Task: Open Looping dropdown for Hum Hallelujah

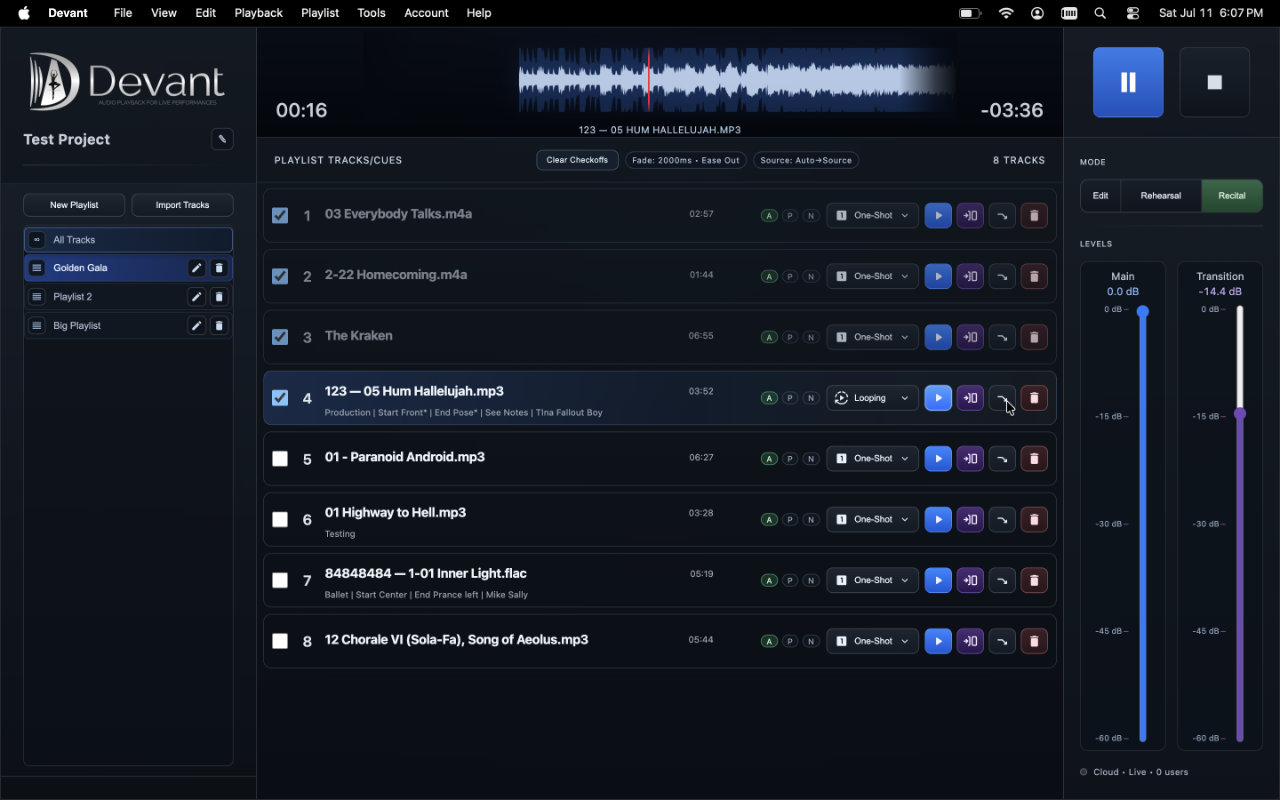Action: pyautogui.click(x=872, y=398)
